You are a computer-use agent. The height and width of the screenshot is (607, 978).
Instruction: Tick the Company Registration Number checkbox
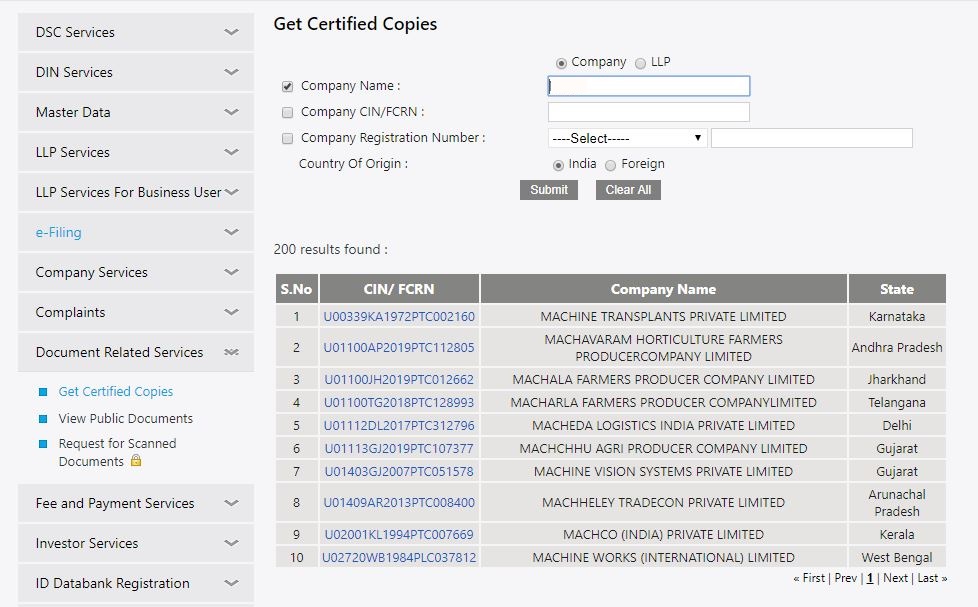point(288,139)
